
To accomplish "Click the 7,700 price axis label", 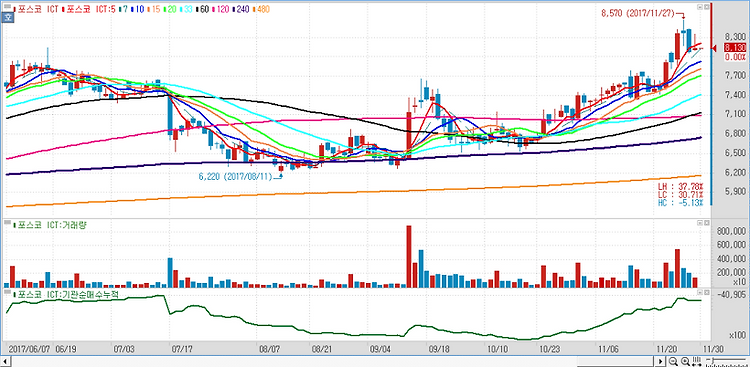I will pos(735,76).
